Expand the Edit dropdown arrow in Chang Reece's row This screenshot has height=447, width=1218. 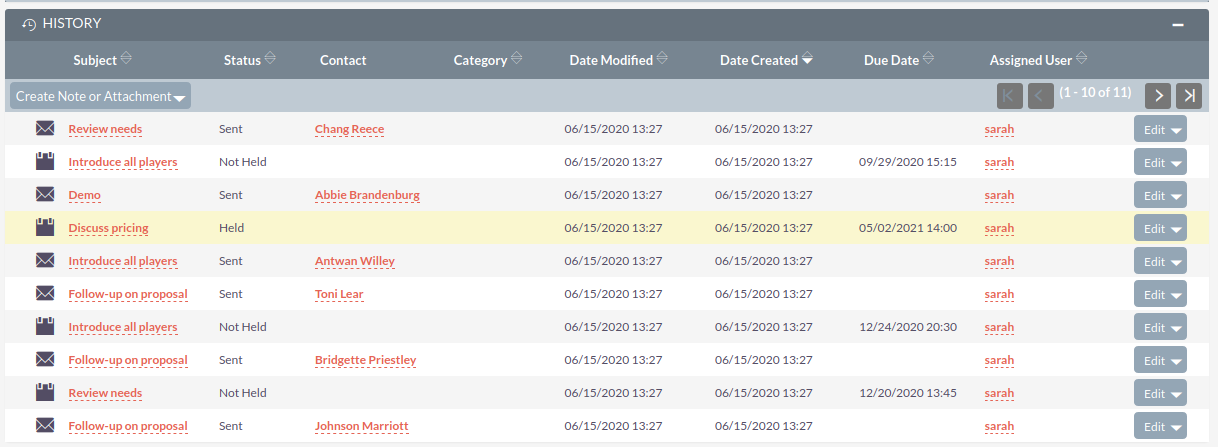(1177, 130)
